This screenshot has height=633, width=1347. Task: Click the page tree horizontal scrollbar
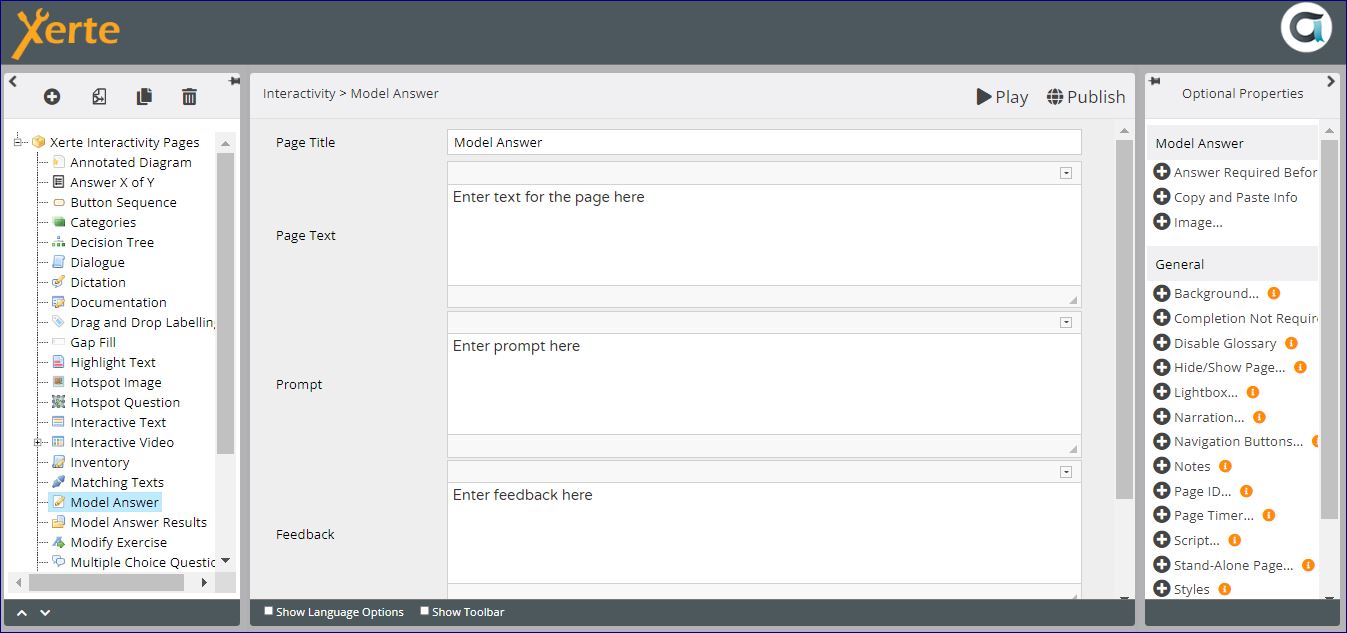coord(110,582)
